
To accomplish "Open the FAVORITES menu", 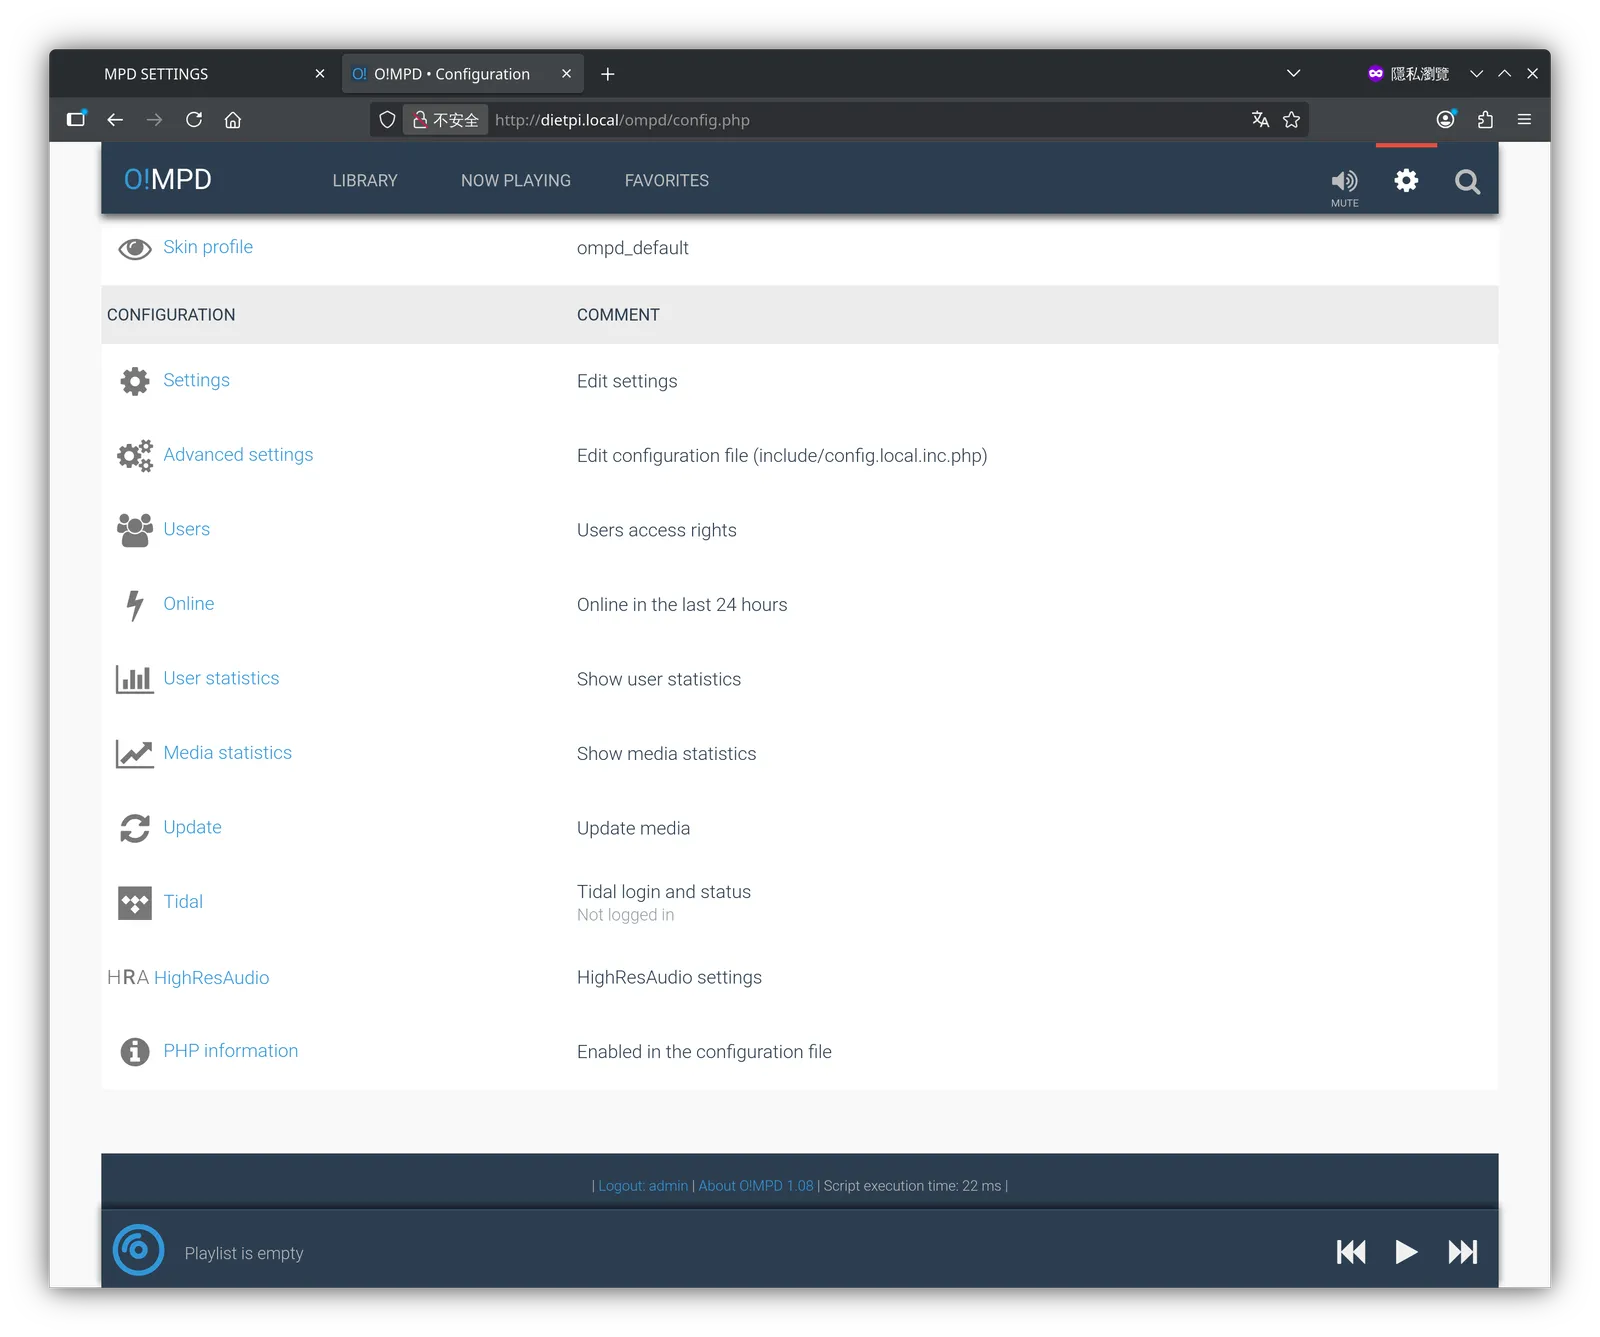I will [x=667, y=181].
